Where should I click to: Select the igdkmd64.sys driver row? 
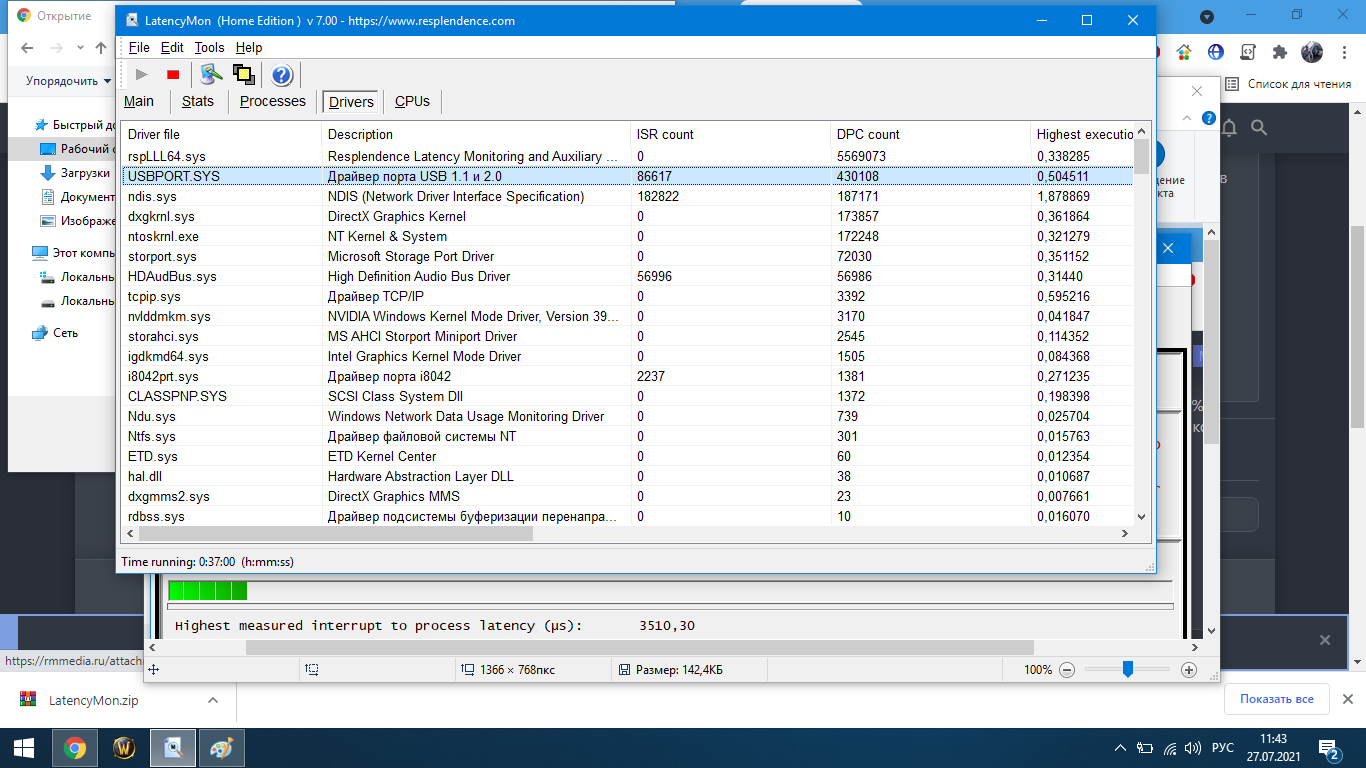pos(628,356)
